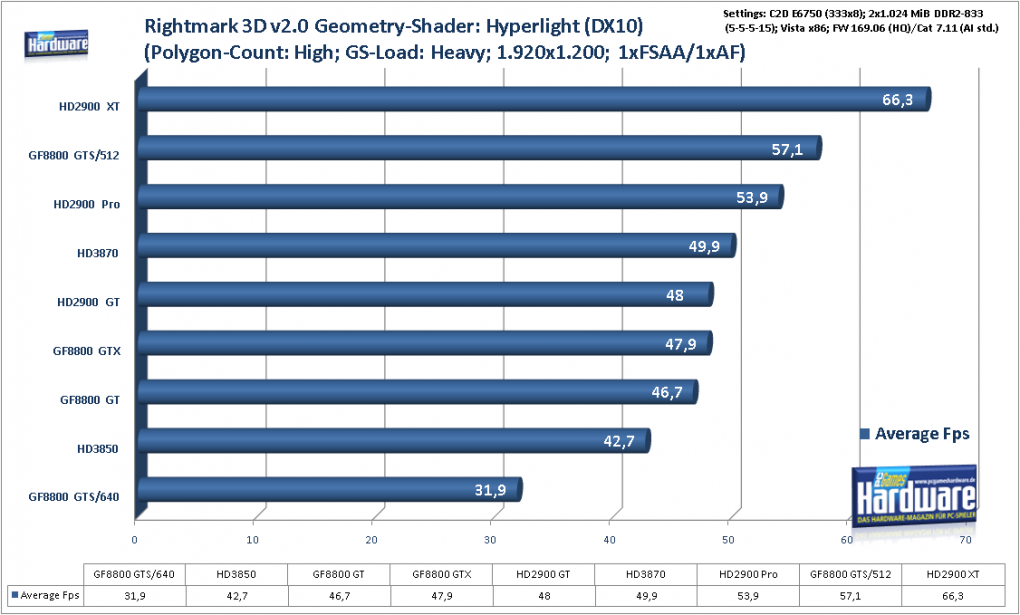This screenshot has width=1020, height=615.
Task: Select the 49,9 data label on the bar
Action: tap(705, 247)
